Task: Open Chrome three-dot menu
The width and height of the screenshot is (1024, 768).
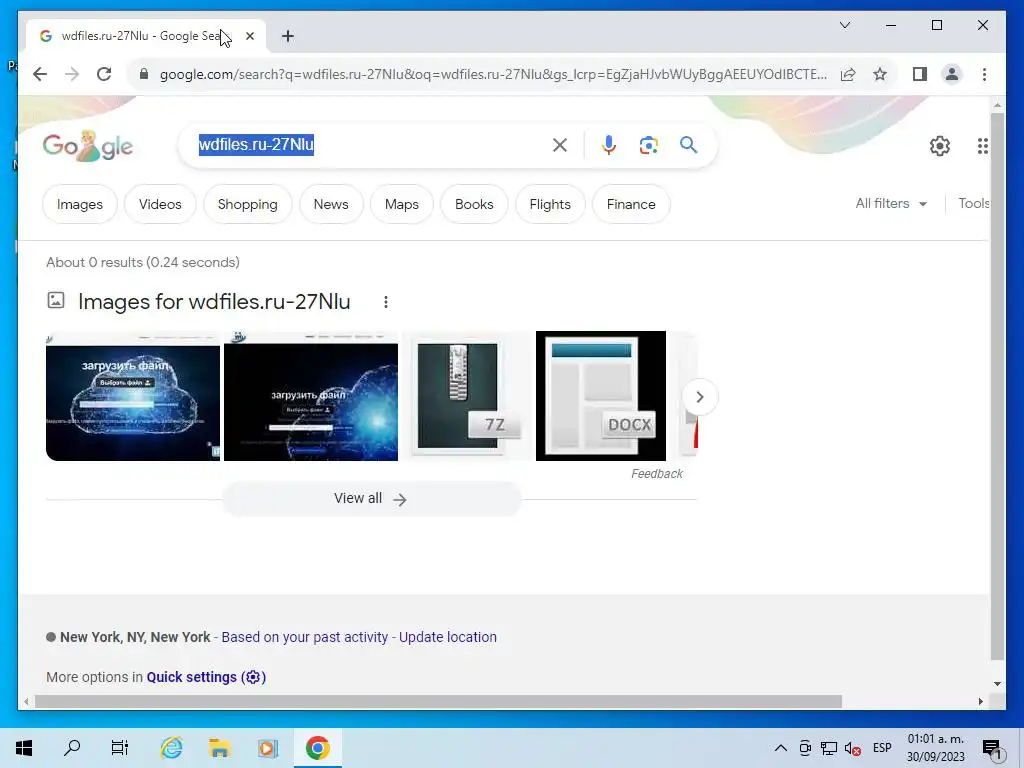Action: coord(984,74)
